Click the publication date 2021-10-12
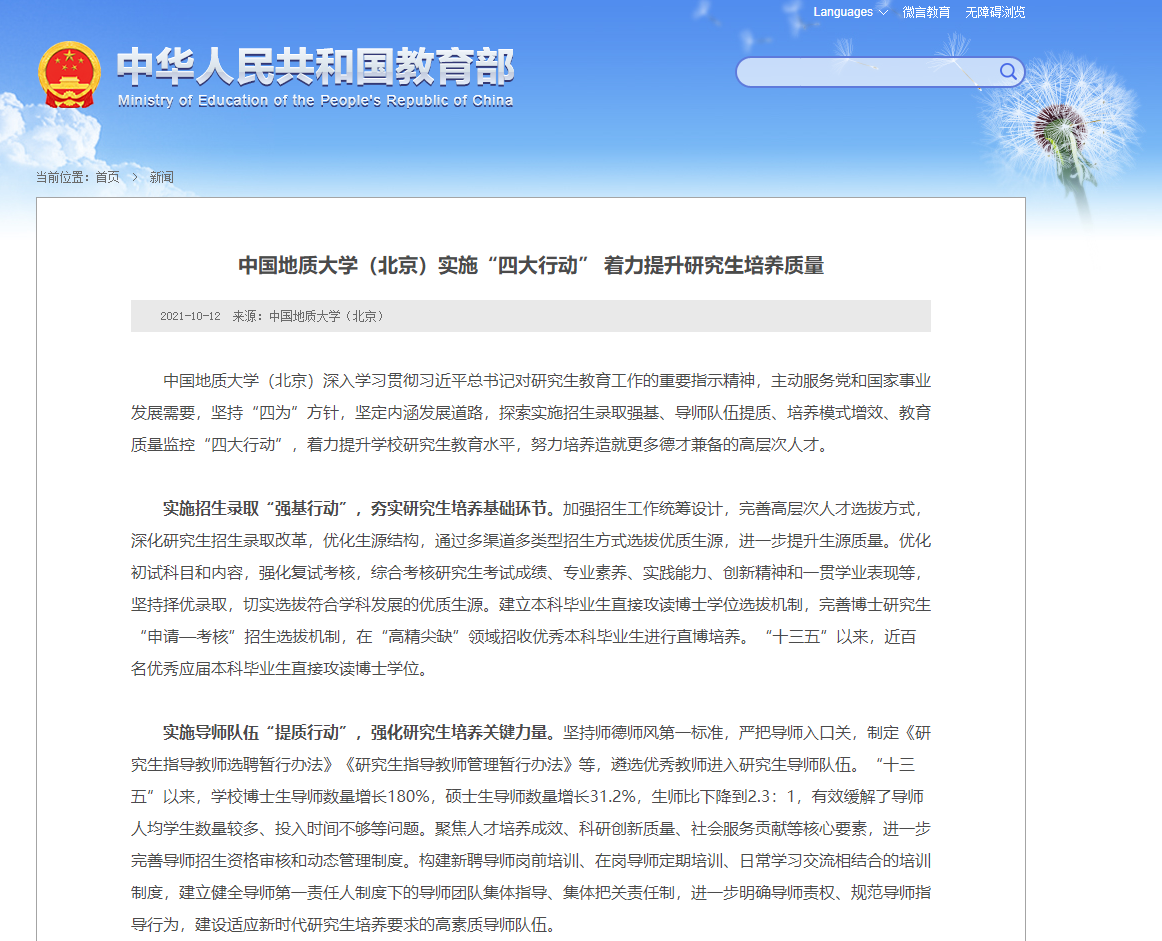Image resolution: width=1162 pixels, height=941 pixels. (x=190, y=316)
